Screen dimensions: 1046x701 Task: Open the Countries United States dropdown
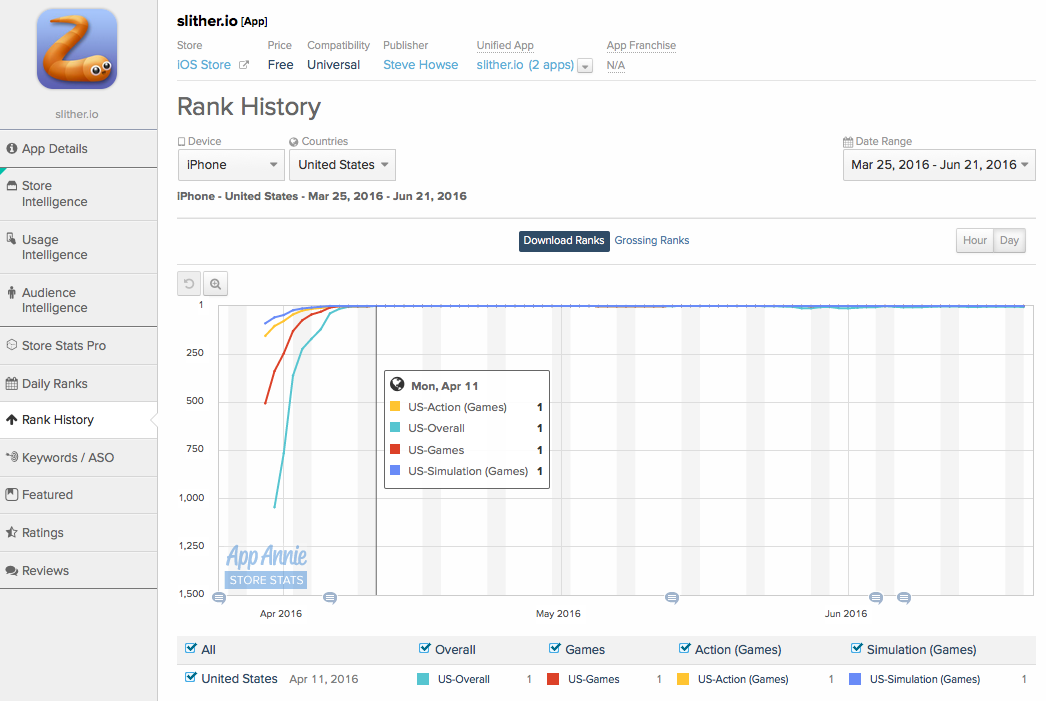pyautogui.click(x=342, y=165)
